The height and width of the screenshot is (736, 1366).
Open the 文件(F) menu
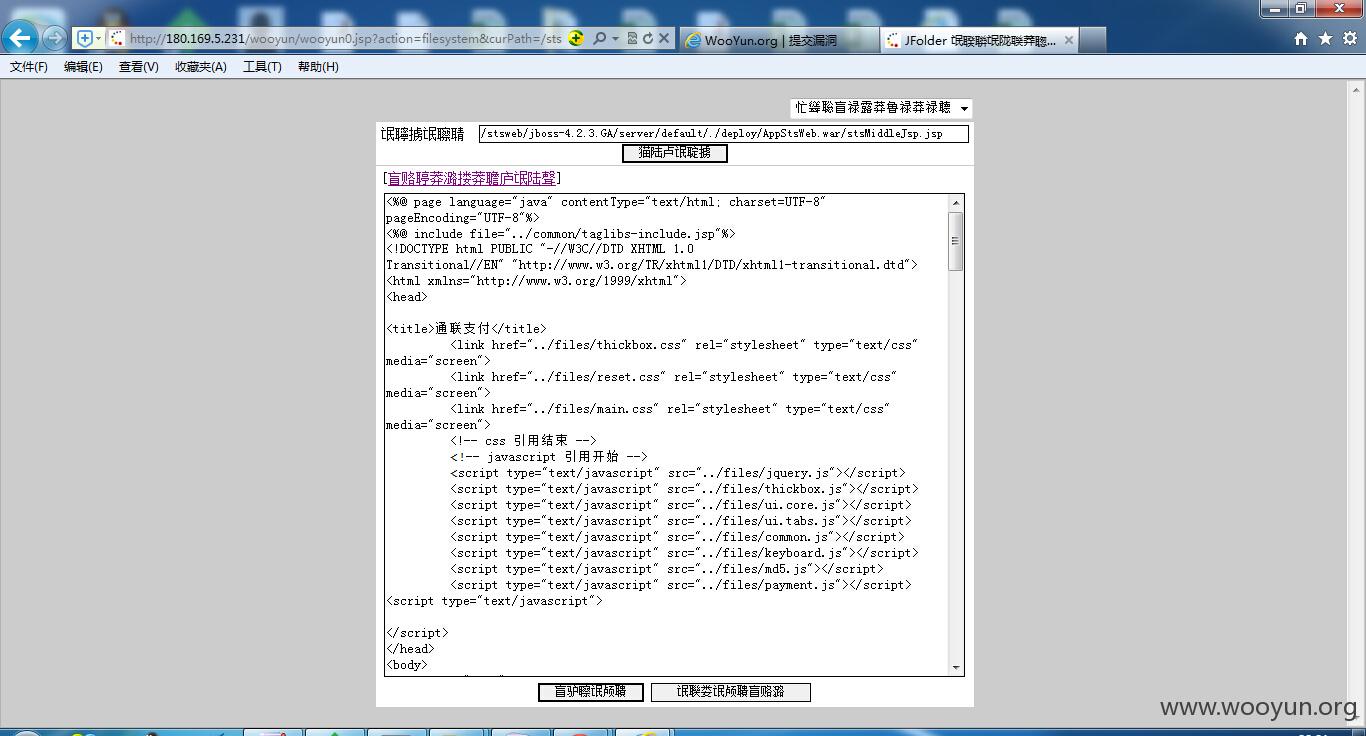29,67
